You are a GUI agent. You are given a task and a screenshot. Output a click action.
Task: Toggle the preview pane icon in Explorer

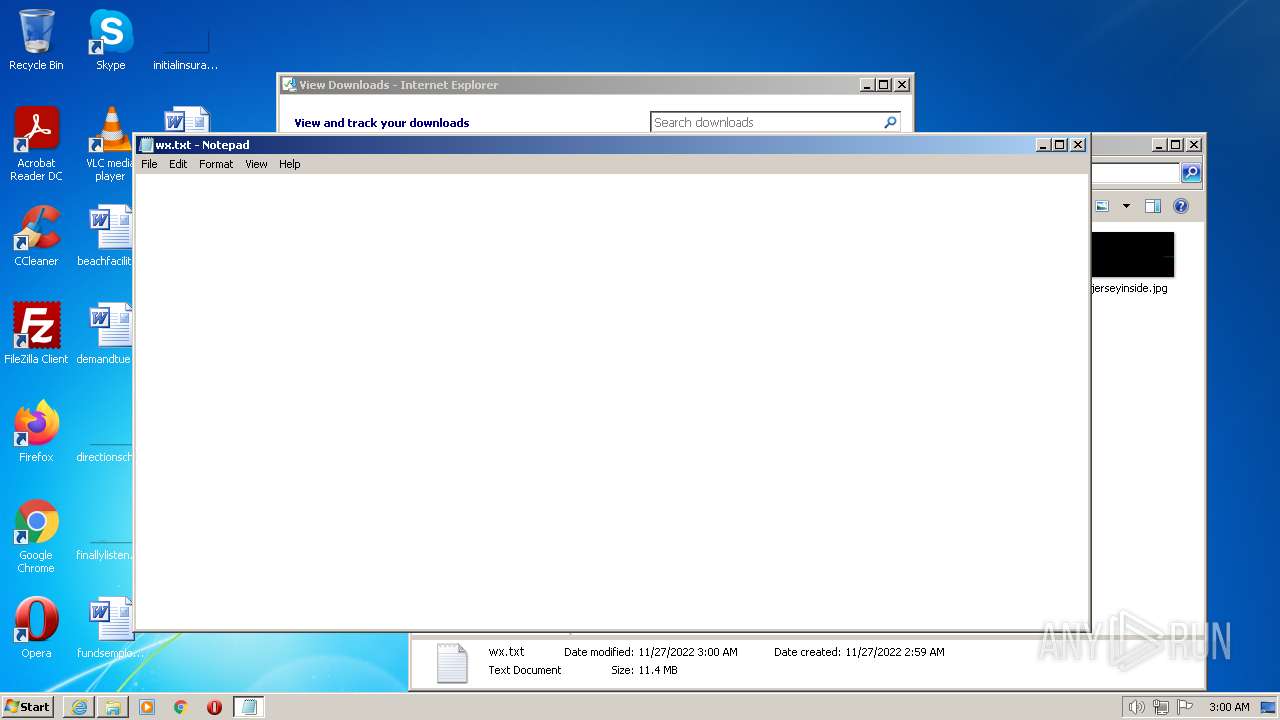1152,206
